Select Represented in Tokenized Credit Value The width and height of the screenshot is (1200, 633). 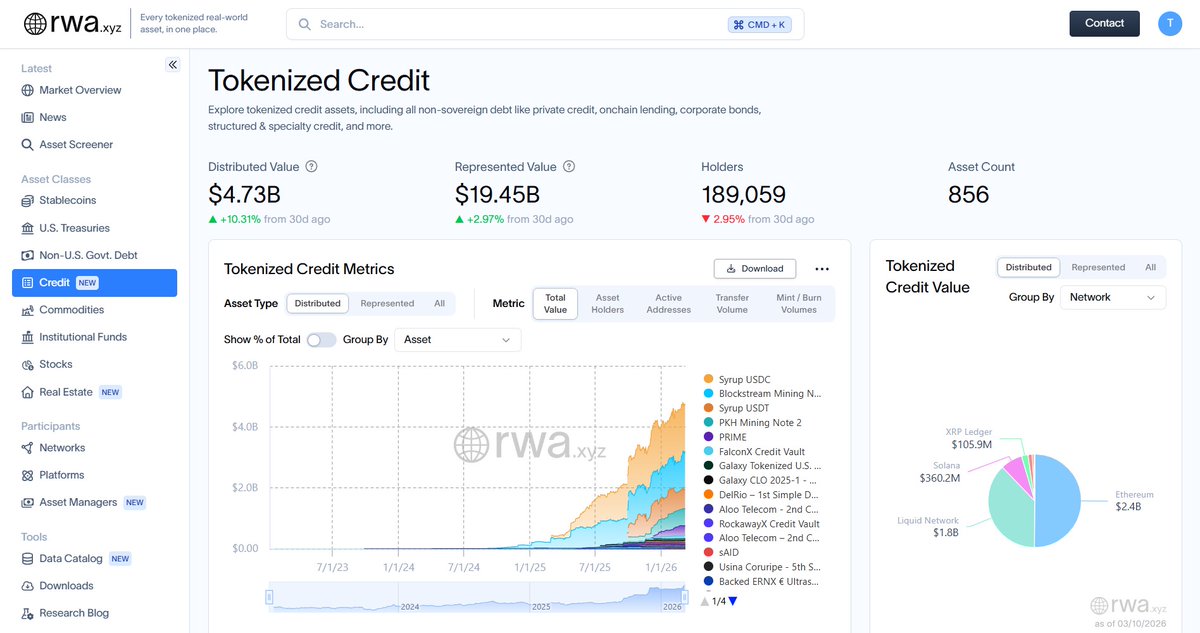point(1098,267)
